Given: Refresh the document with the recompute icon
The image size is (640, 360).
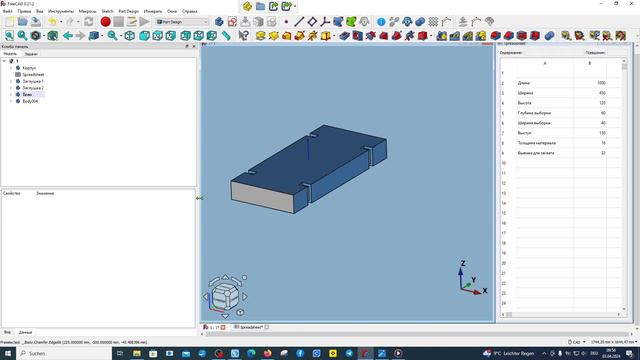Looking at the screenshot, I should tap(89, 22).
